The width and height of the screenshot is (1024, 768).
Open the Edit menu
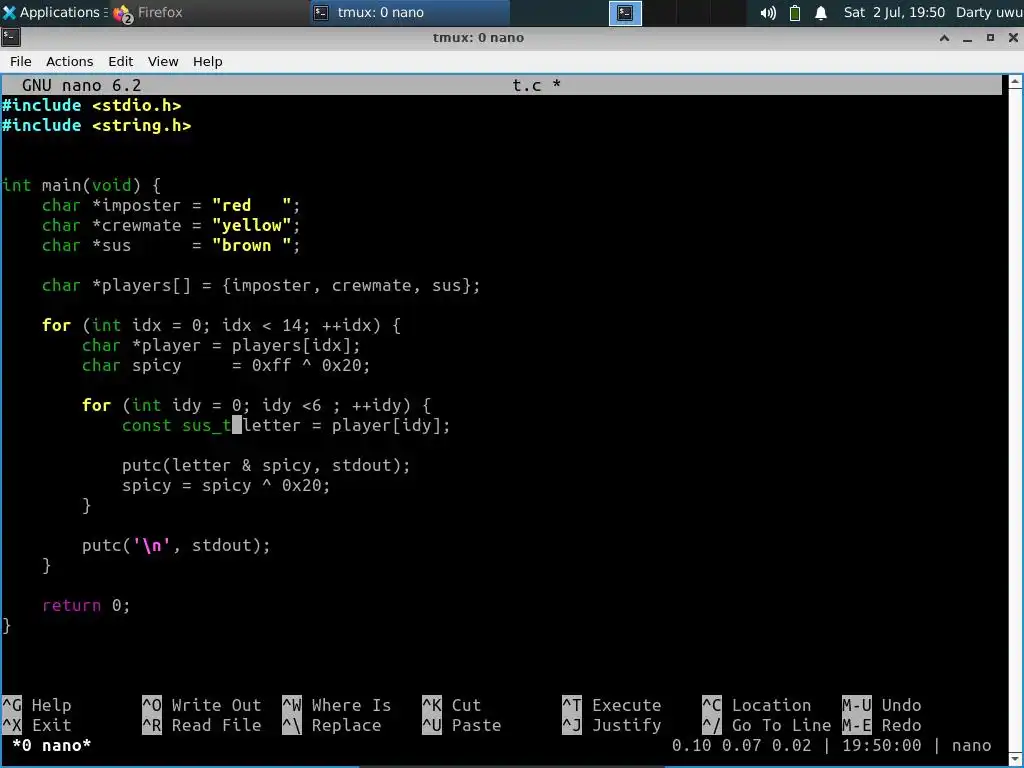(x=120, y=61)
